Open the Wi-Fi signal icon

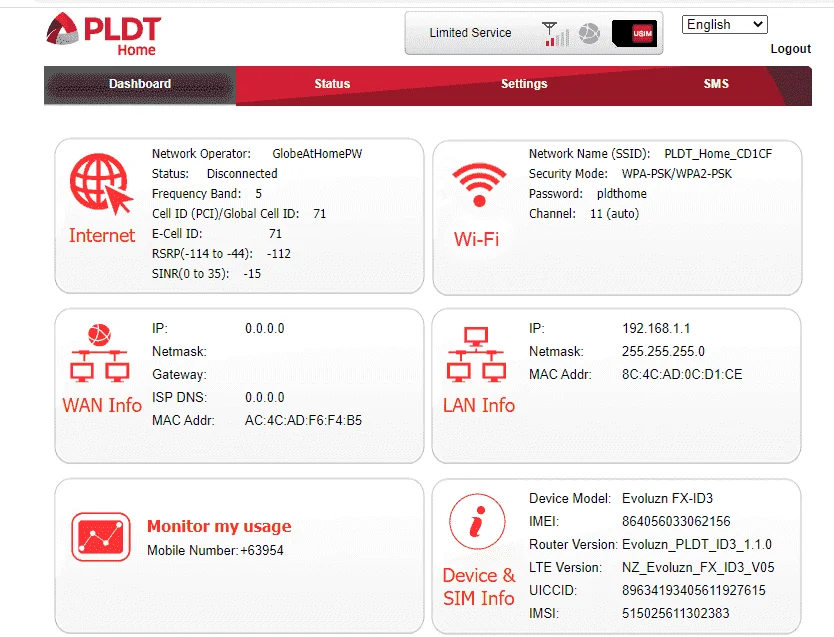click(479, 185)
